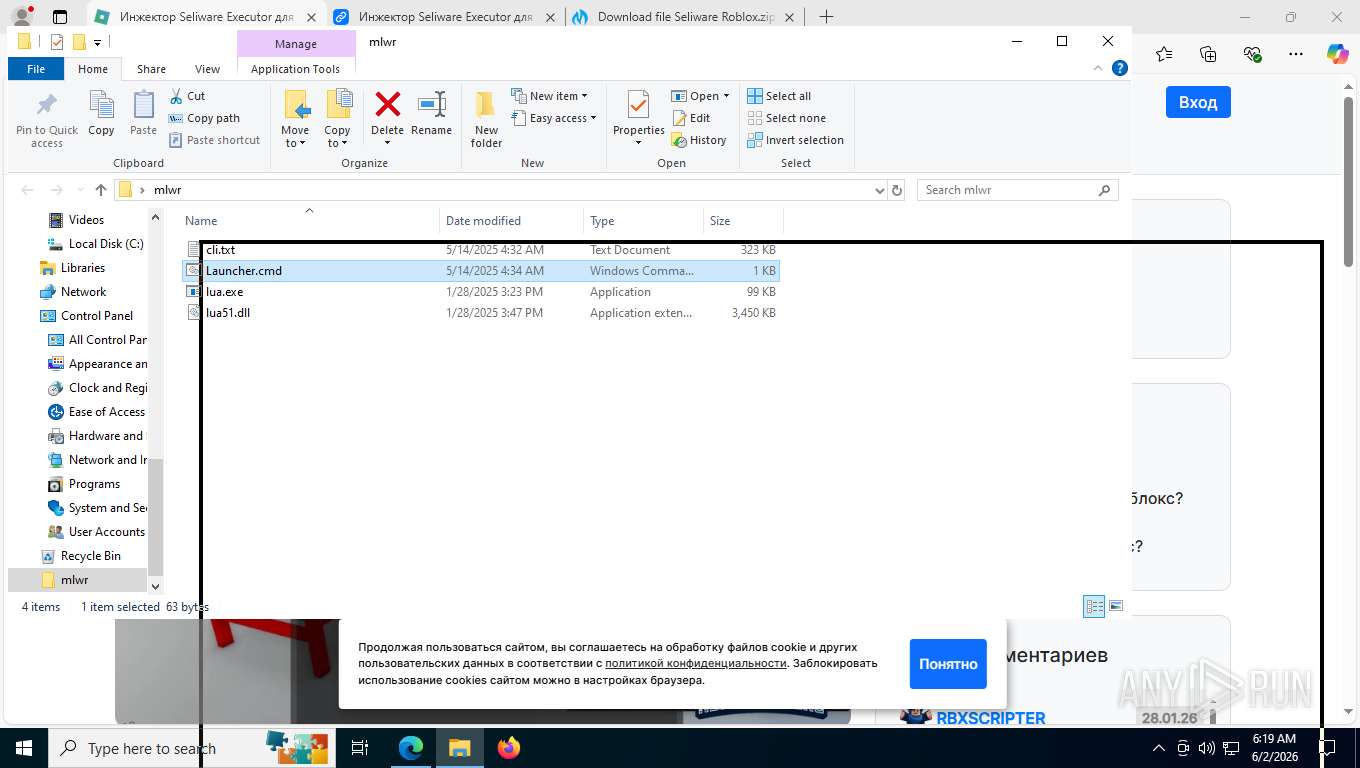Click Microsoft Edge taskbar icon

pyautogui.click(x=411, y=748)
